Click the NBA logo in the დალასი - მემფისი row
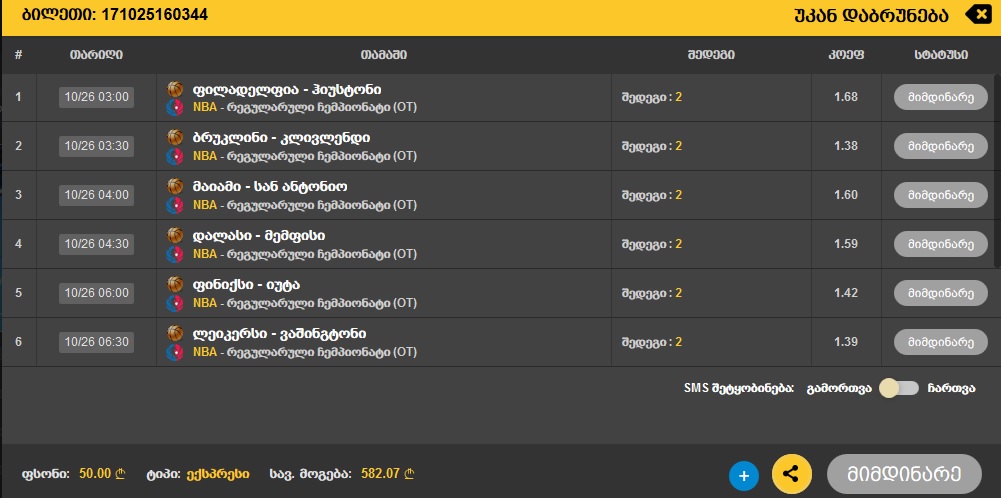Image resolution: width=1001 pixels, height=498 pixels. click(x=174, y=254)
